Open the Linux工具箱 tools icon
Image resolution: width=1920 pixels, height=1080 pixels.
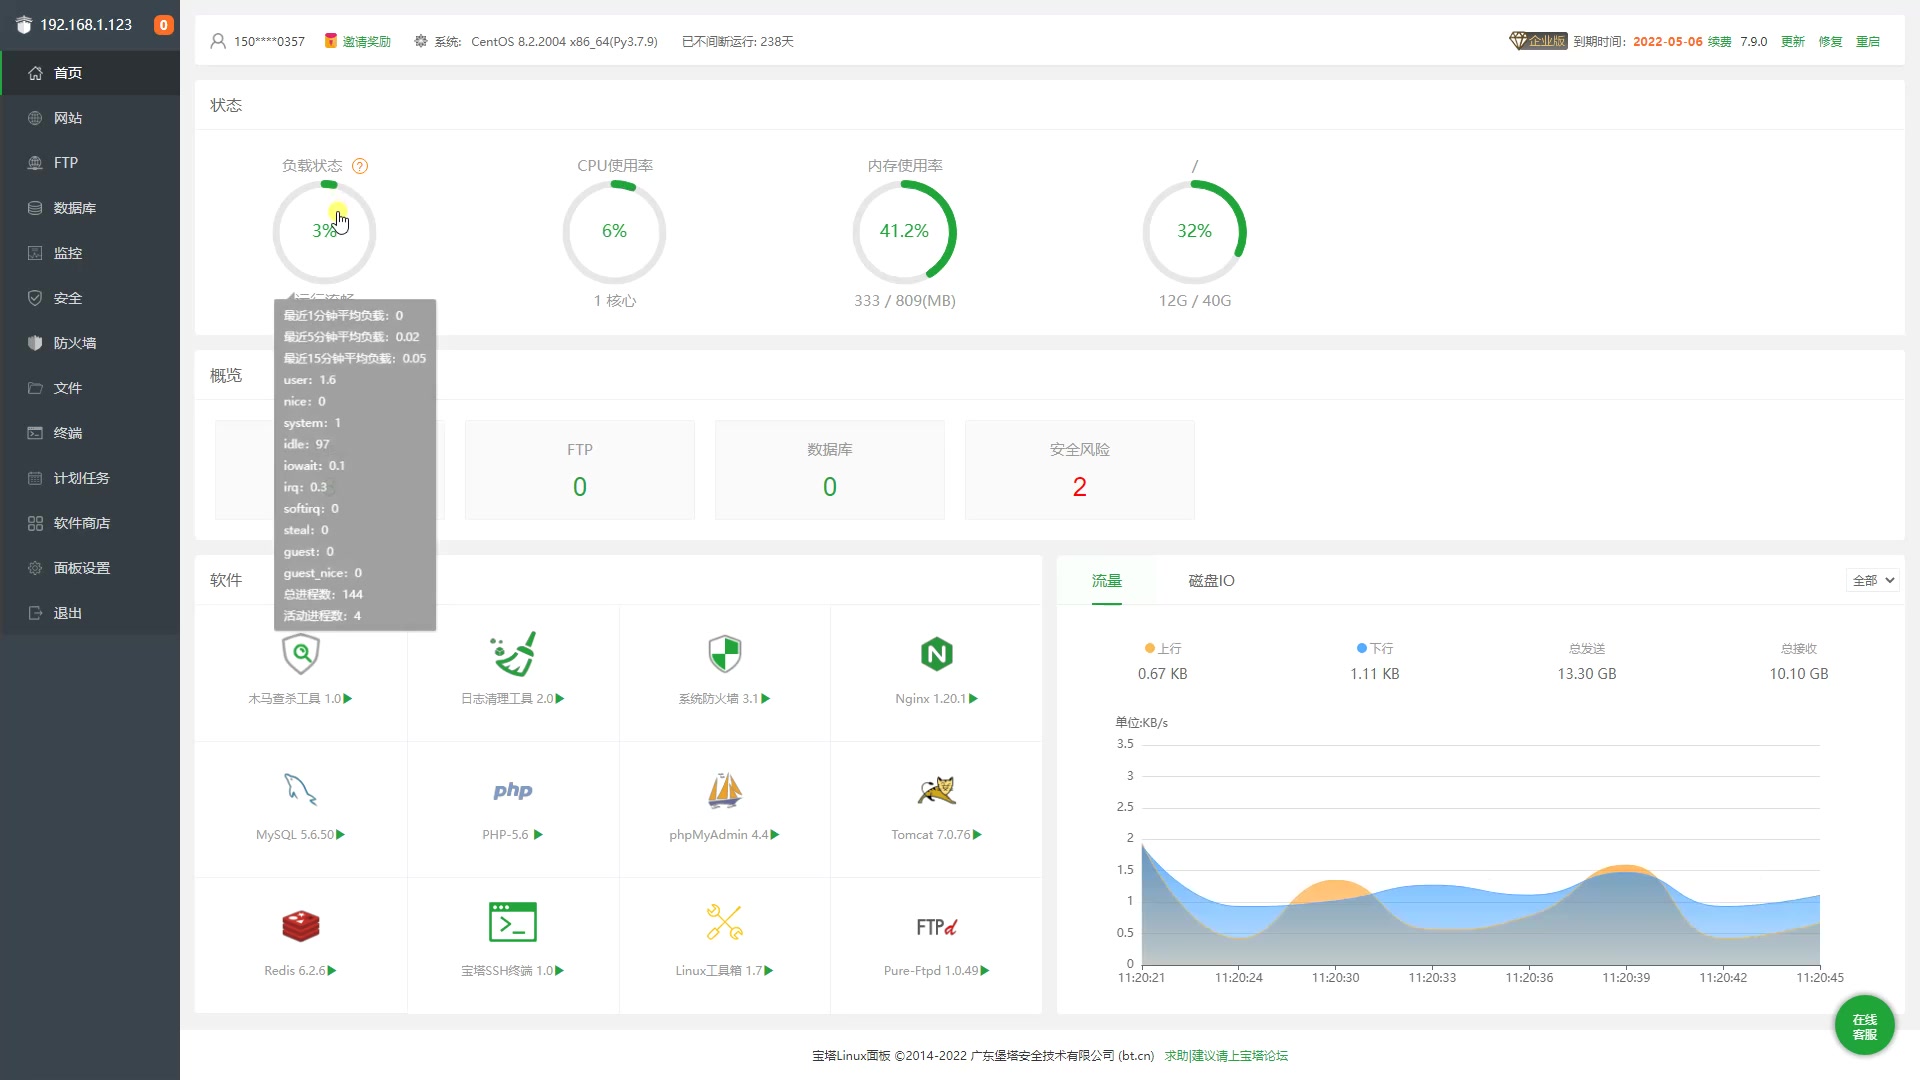[724, 923]
